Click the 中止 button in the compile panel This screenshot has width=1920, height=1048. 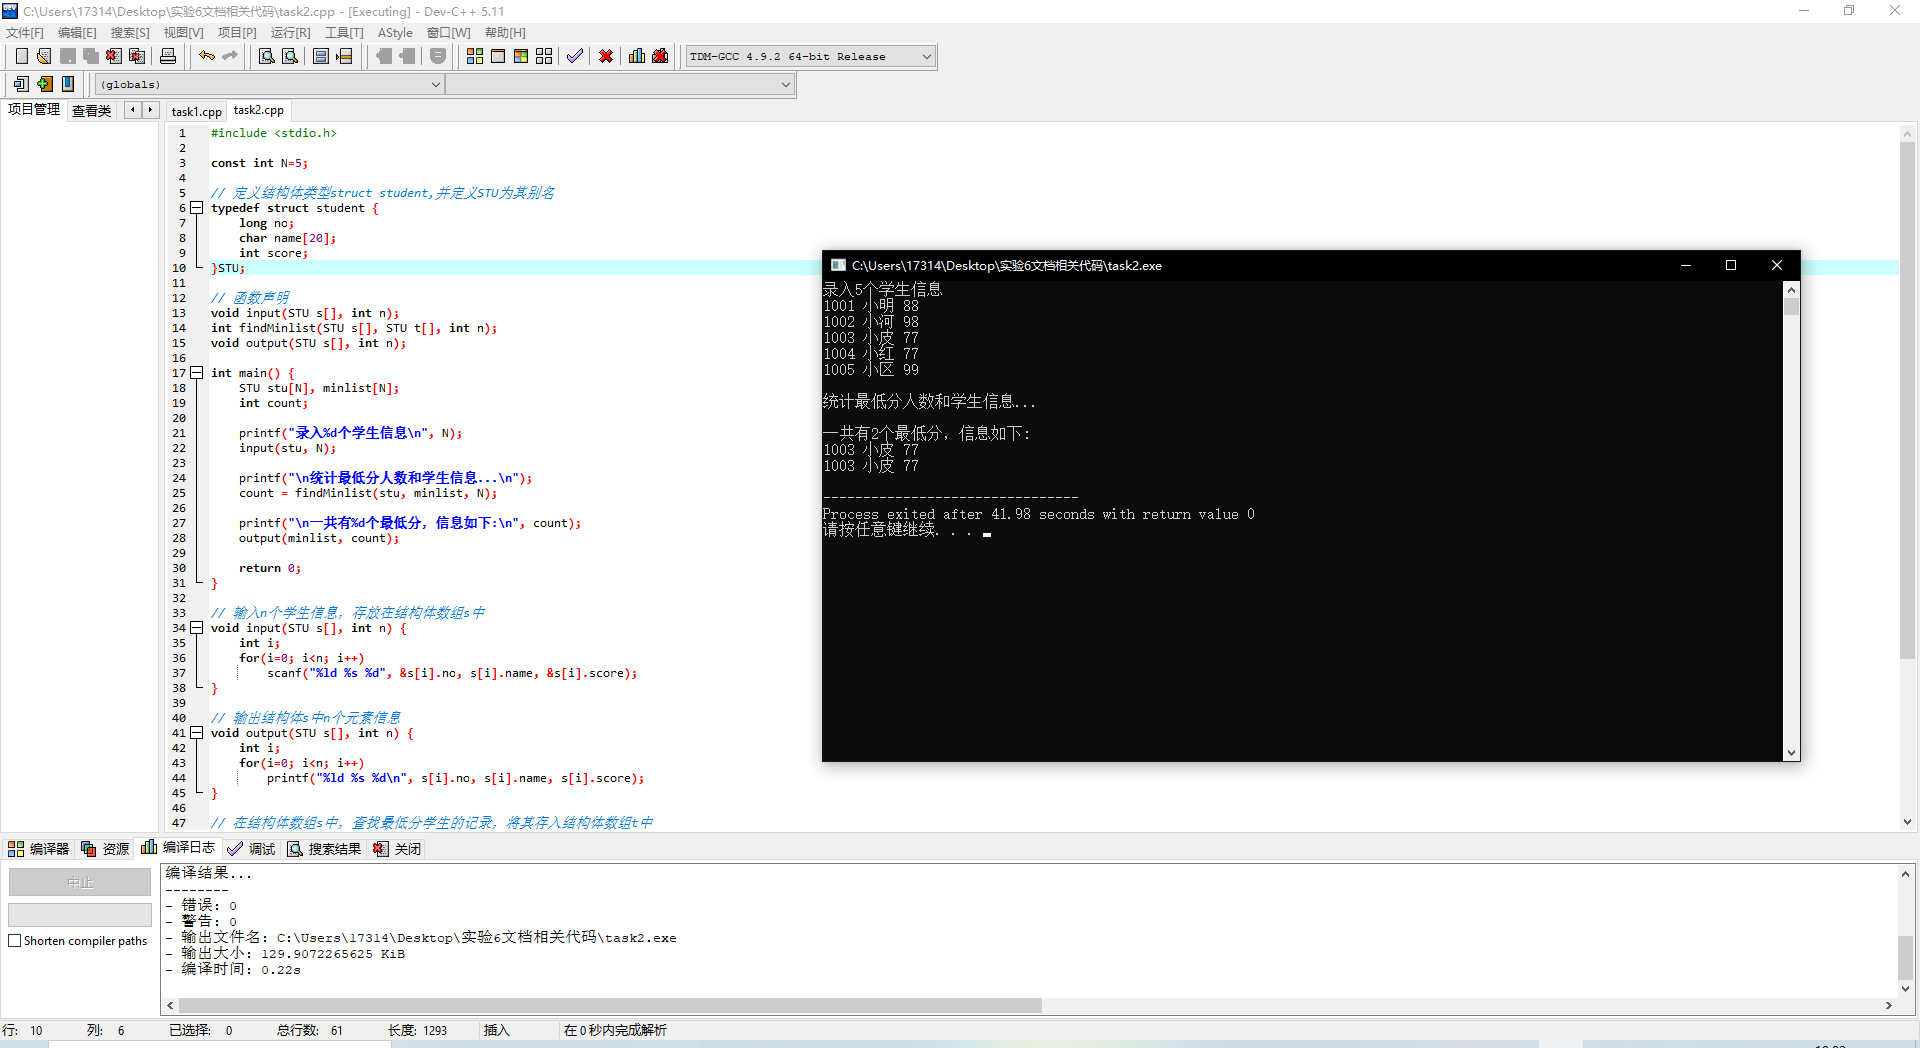coord(80,882)
